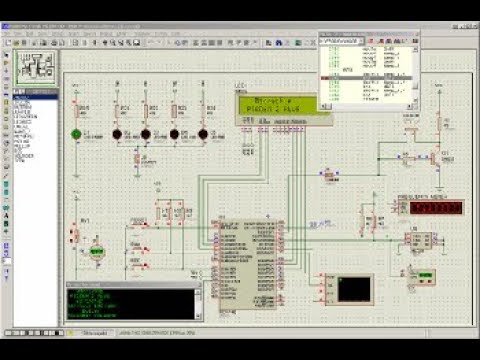Select the 2D Graphics Text tool (A)
The image size is (480, 360).
6,216
